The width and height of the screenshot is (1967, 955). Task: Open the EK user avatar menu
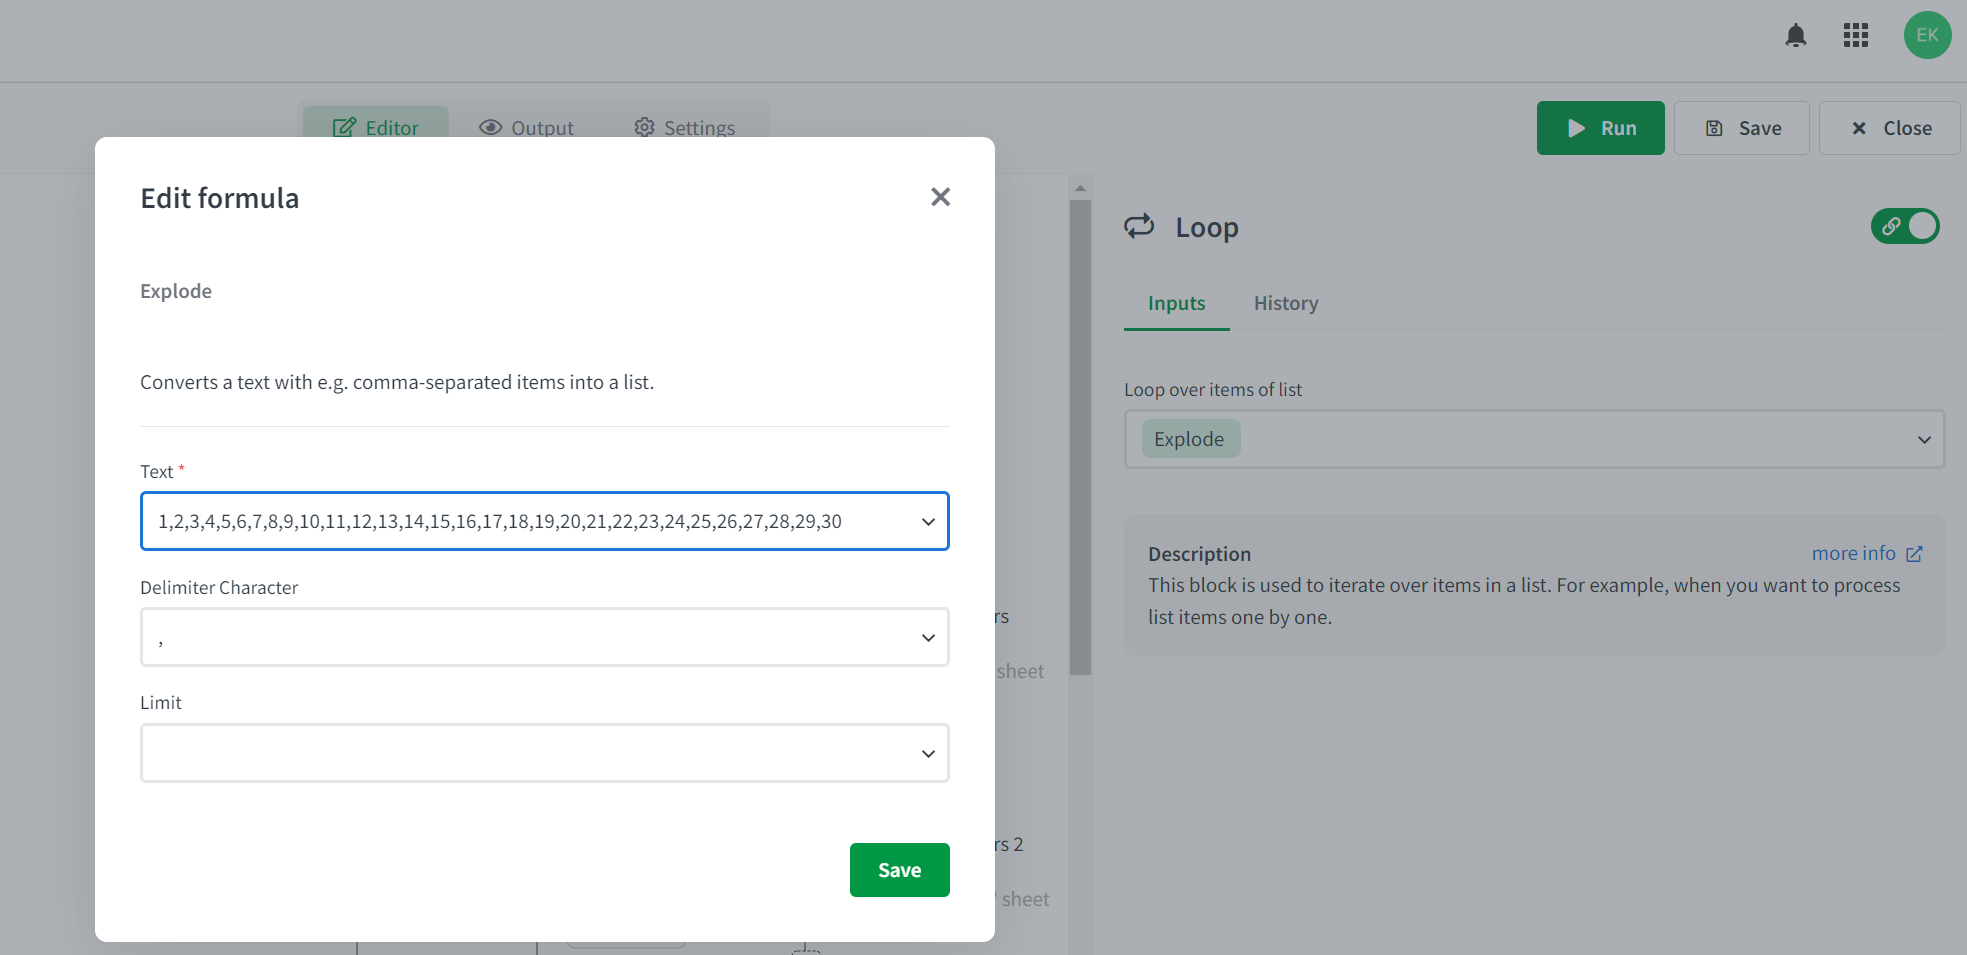(x=1927, y=35)
